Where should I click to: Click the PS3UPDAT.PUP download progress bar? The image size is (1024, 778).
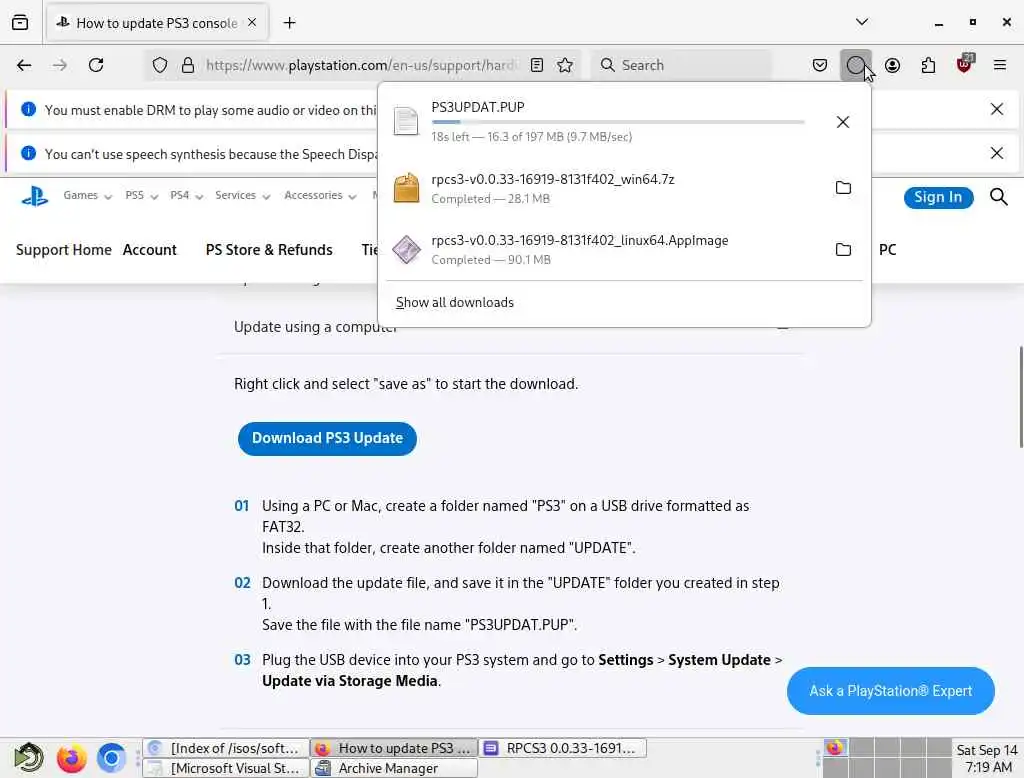click(x=618, y=122)
